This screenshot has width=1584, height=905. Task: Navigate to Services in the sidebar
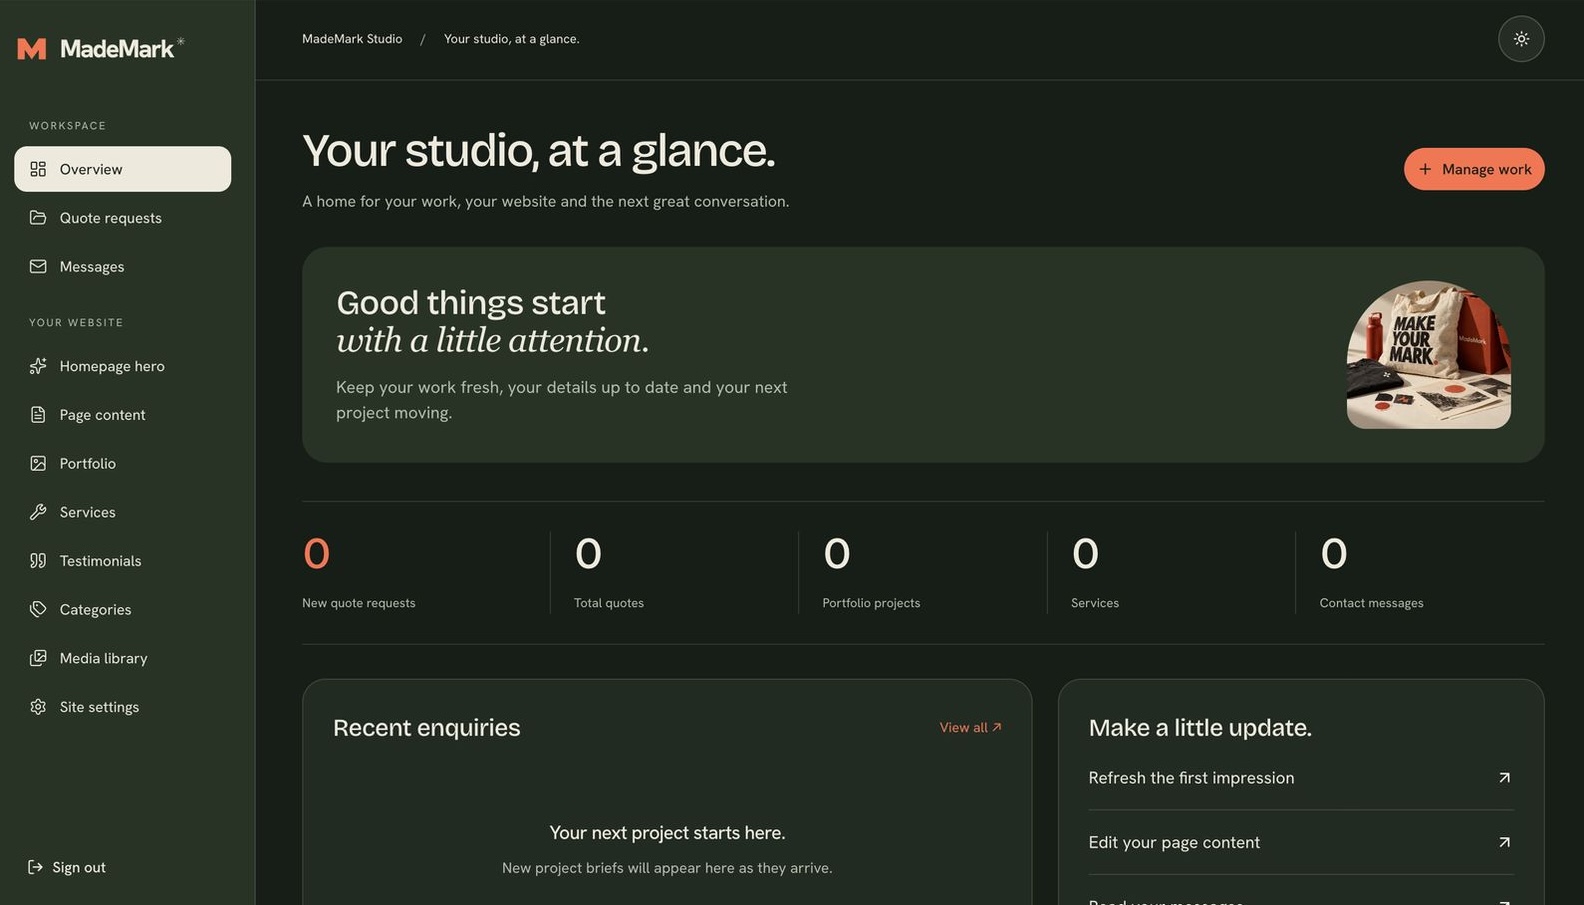pyautogui.click(x=123, y=512)
